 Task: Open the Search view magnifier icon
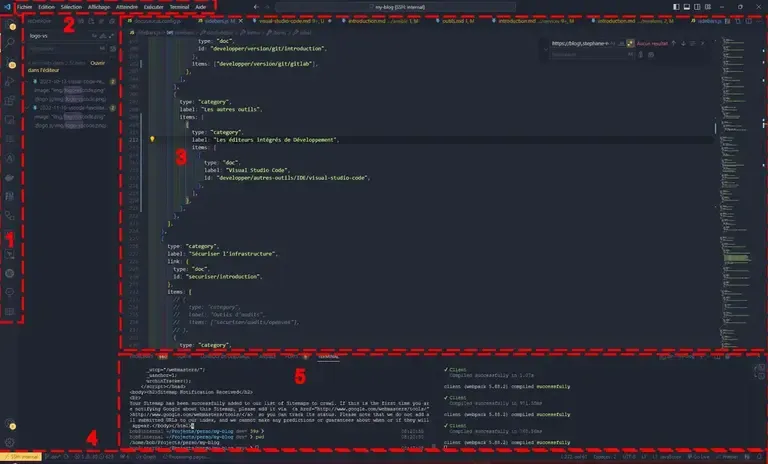pos(10,43)
